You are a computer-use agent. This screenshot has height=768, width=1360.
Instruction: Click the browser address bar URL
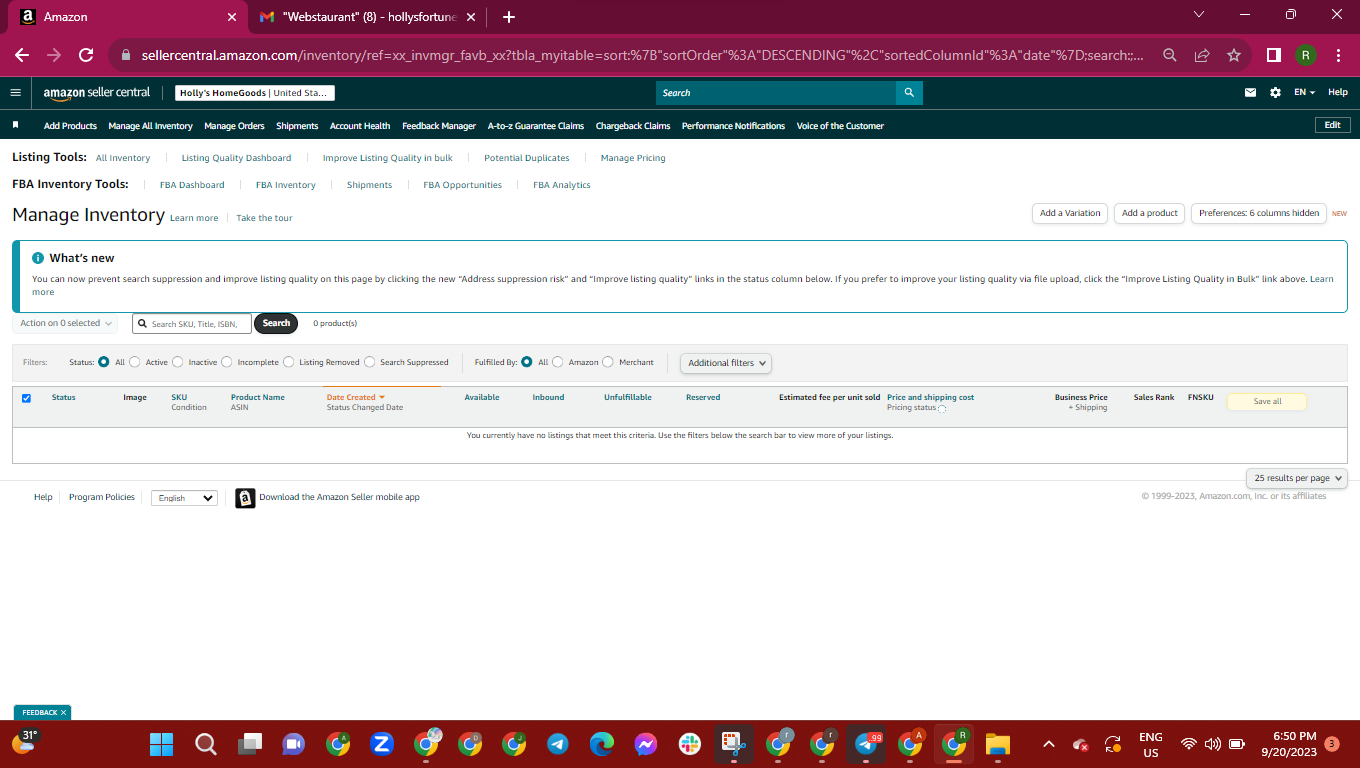pos(642,55)
